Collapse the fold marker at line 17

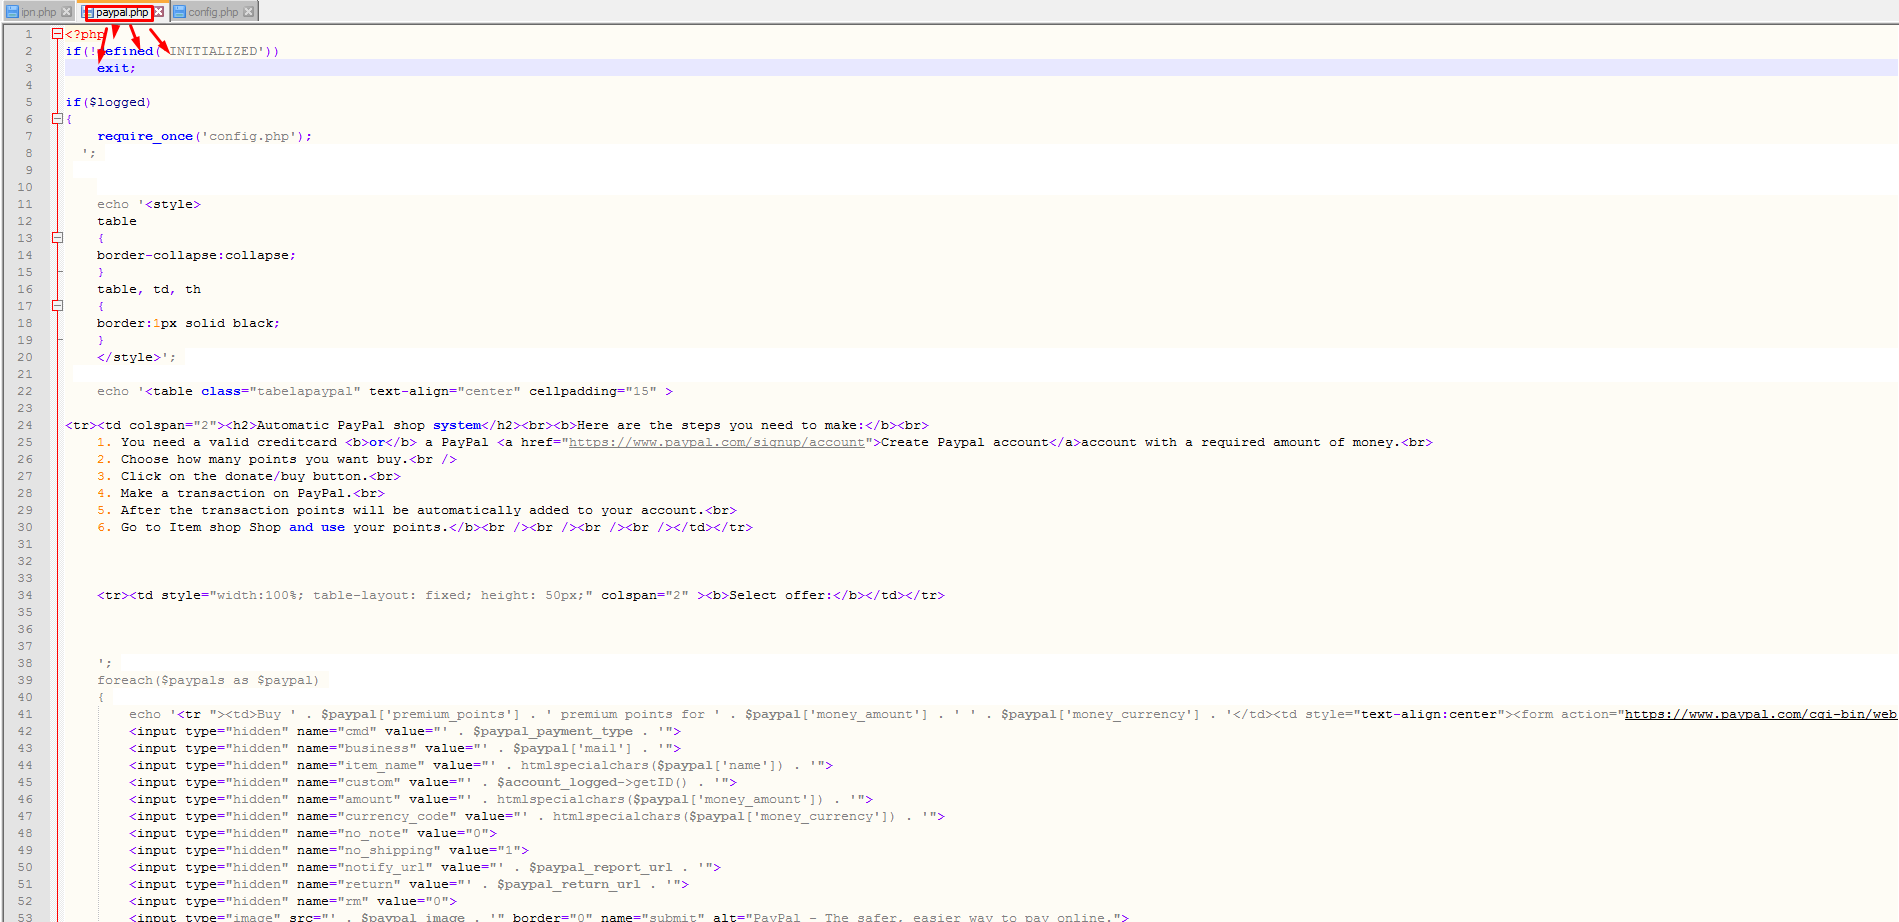[x=57, y=306]
